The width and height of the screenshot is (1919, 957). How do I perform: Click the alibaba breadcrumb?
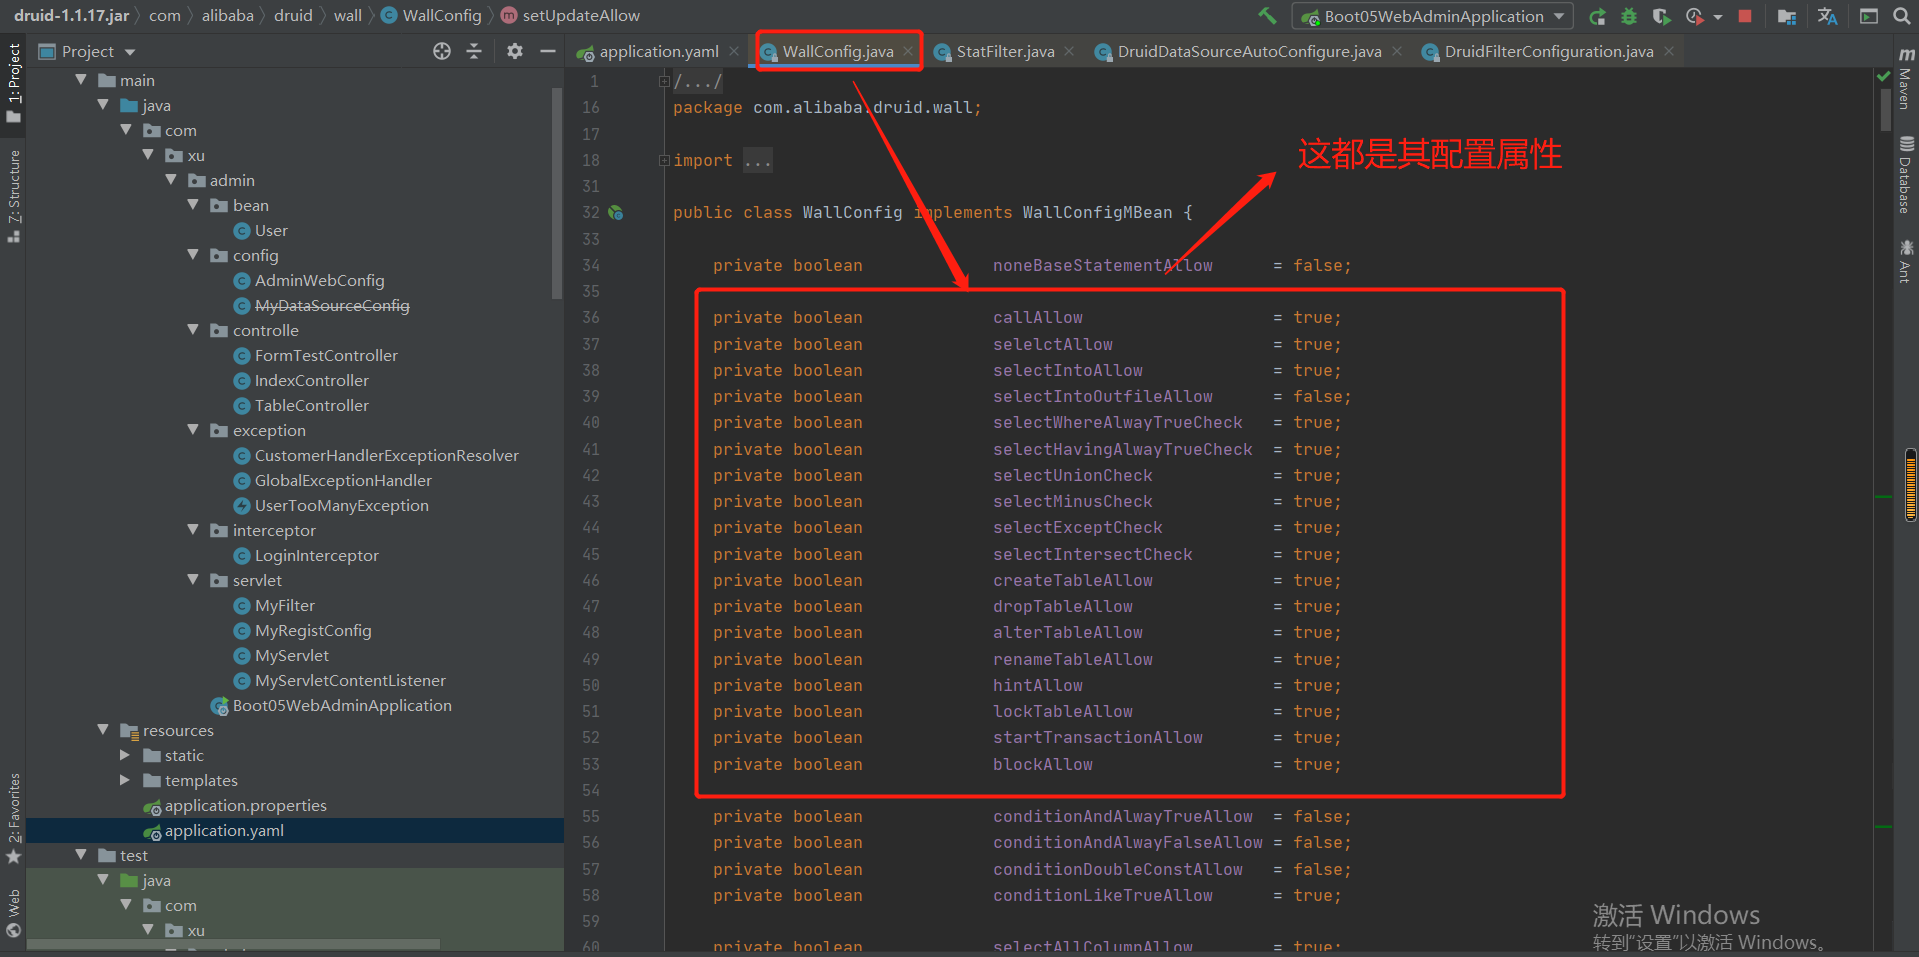[228, 16]
